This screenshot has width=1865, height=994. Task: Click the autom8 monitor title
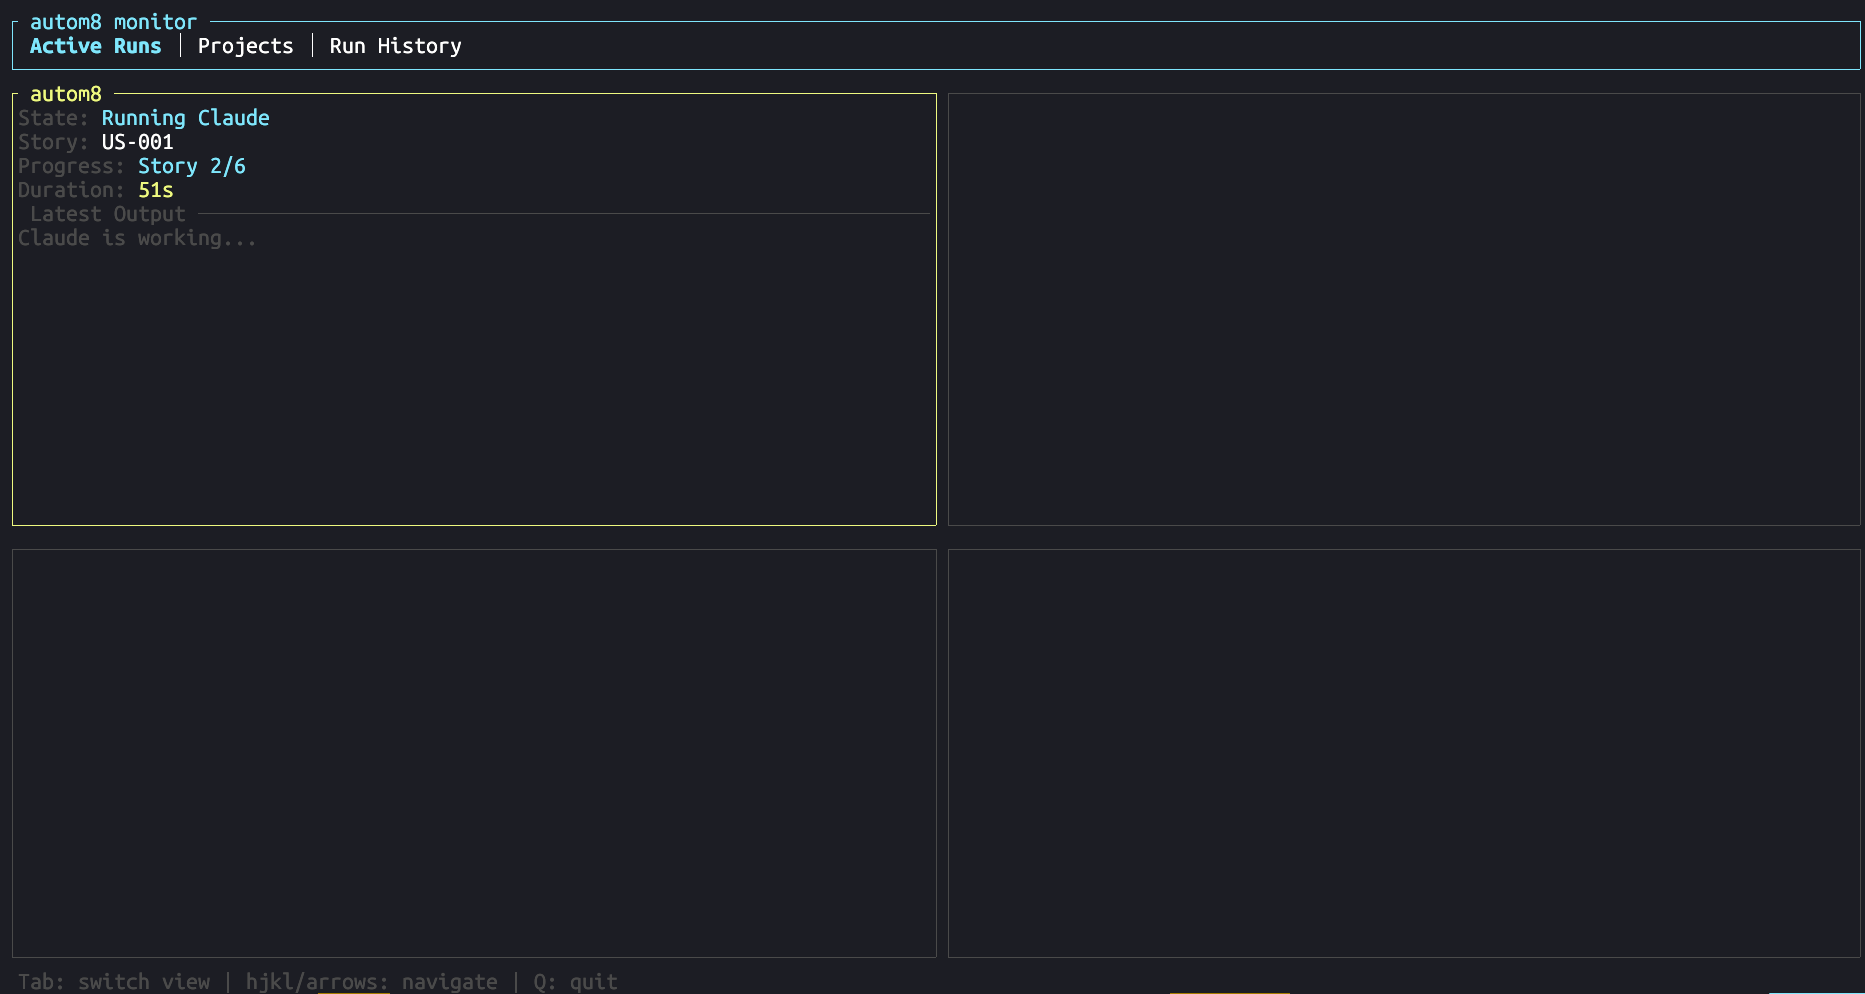[113, 22]
